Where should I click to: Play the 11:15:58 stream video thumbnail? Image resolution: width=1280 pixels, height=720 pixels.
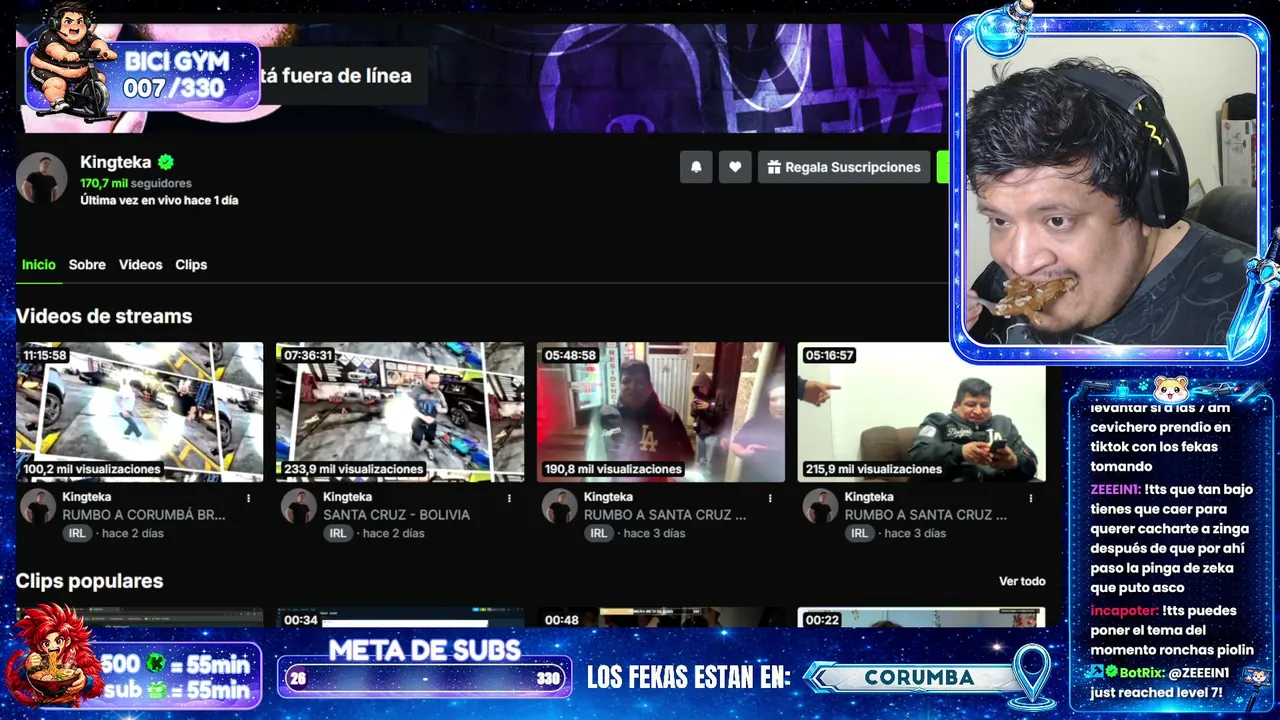click(140, 412)
